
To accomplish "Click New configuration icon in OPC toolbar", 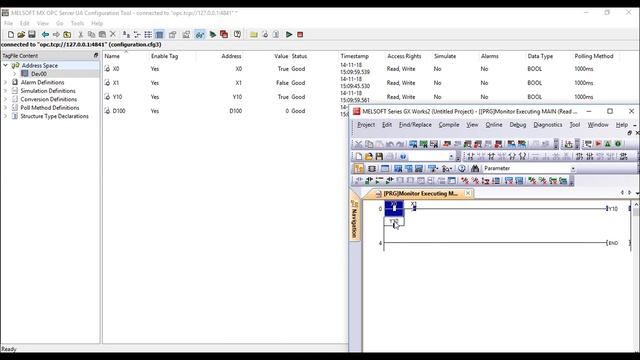I will 11,35.
